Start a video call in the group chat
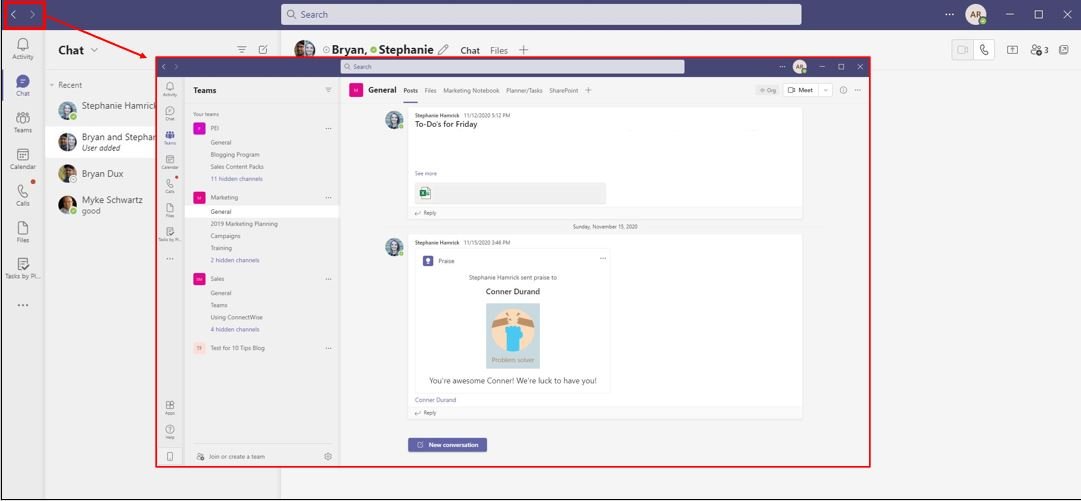 pos(962,50)
